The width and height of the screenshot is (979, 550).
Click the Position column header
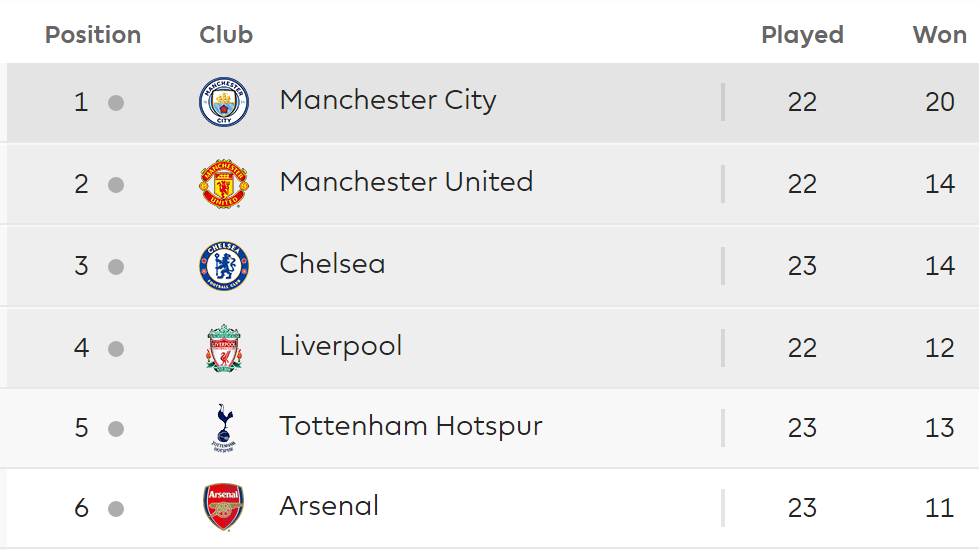pyautogui.click(x=93, y=35)
